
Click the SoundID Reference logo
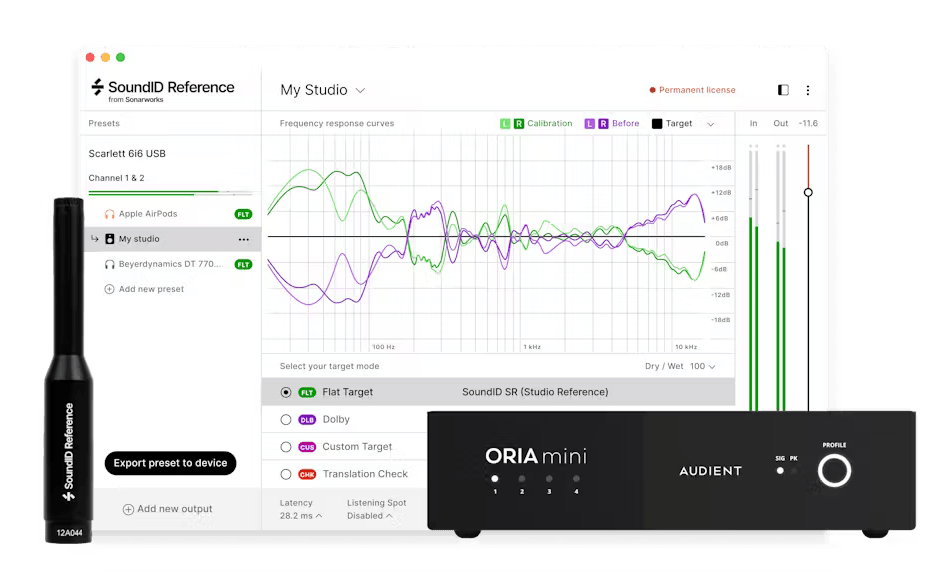click(x=162, y=89)
